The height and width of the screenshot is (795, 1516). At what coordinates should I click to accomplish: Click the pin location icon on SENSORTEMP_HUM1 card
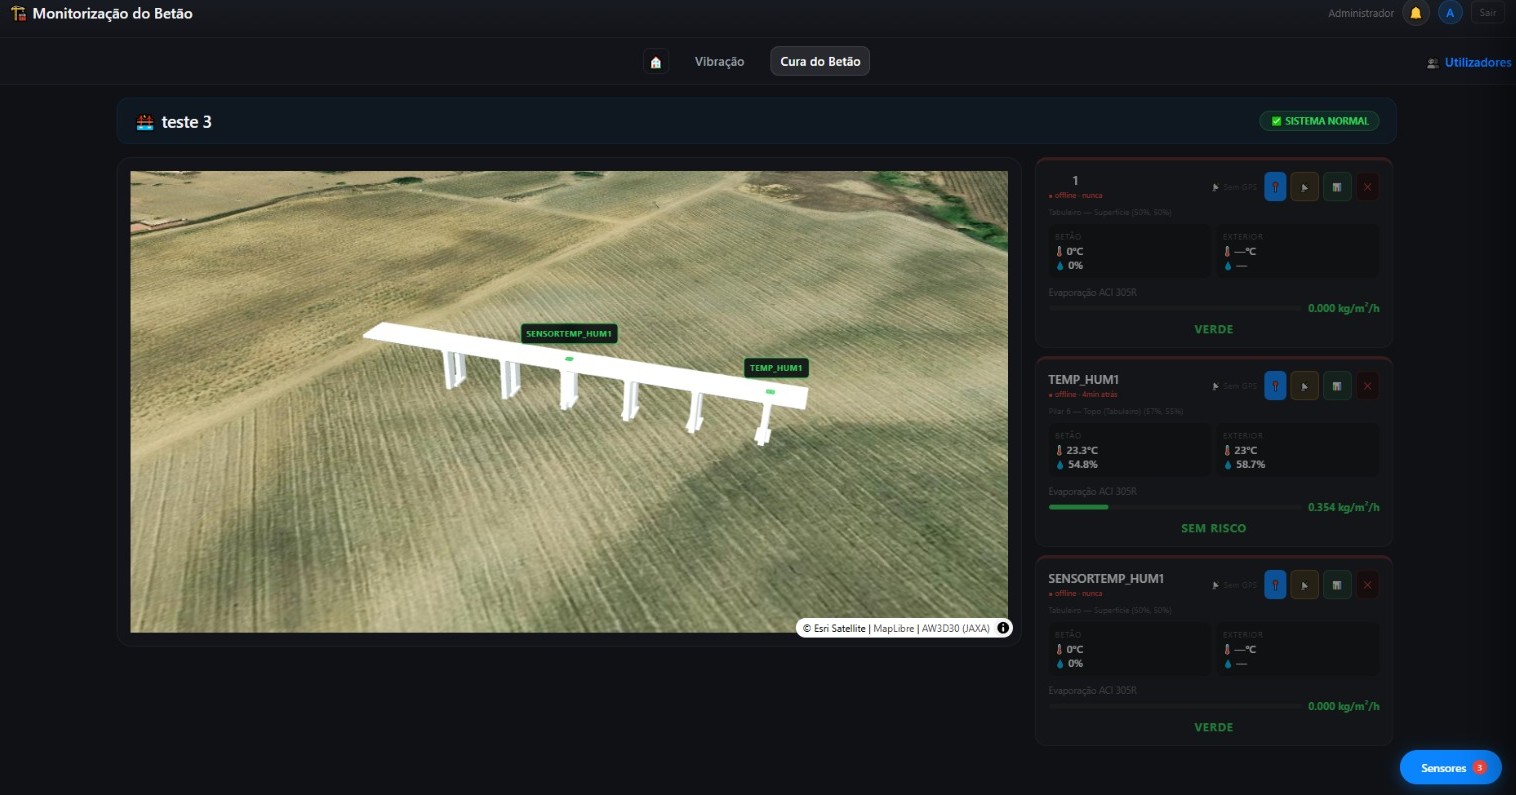(1275, 585)
